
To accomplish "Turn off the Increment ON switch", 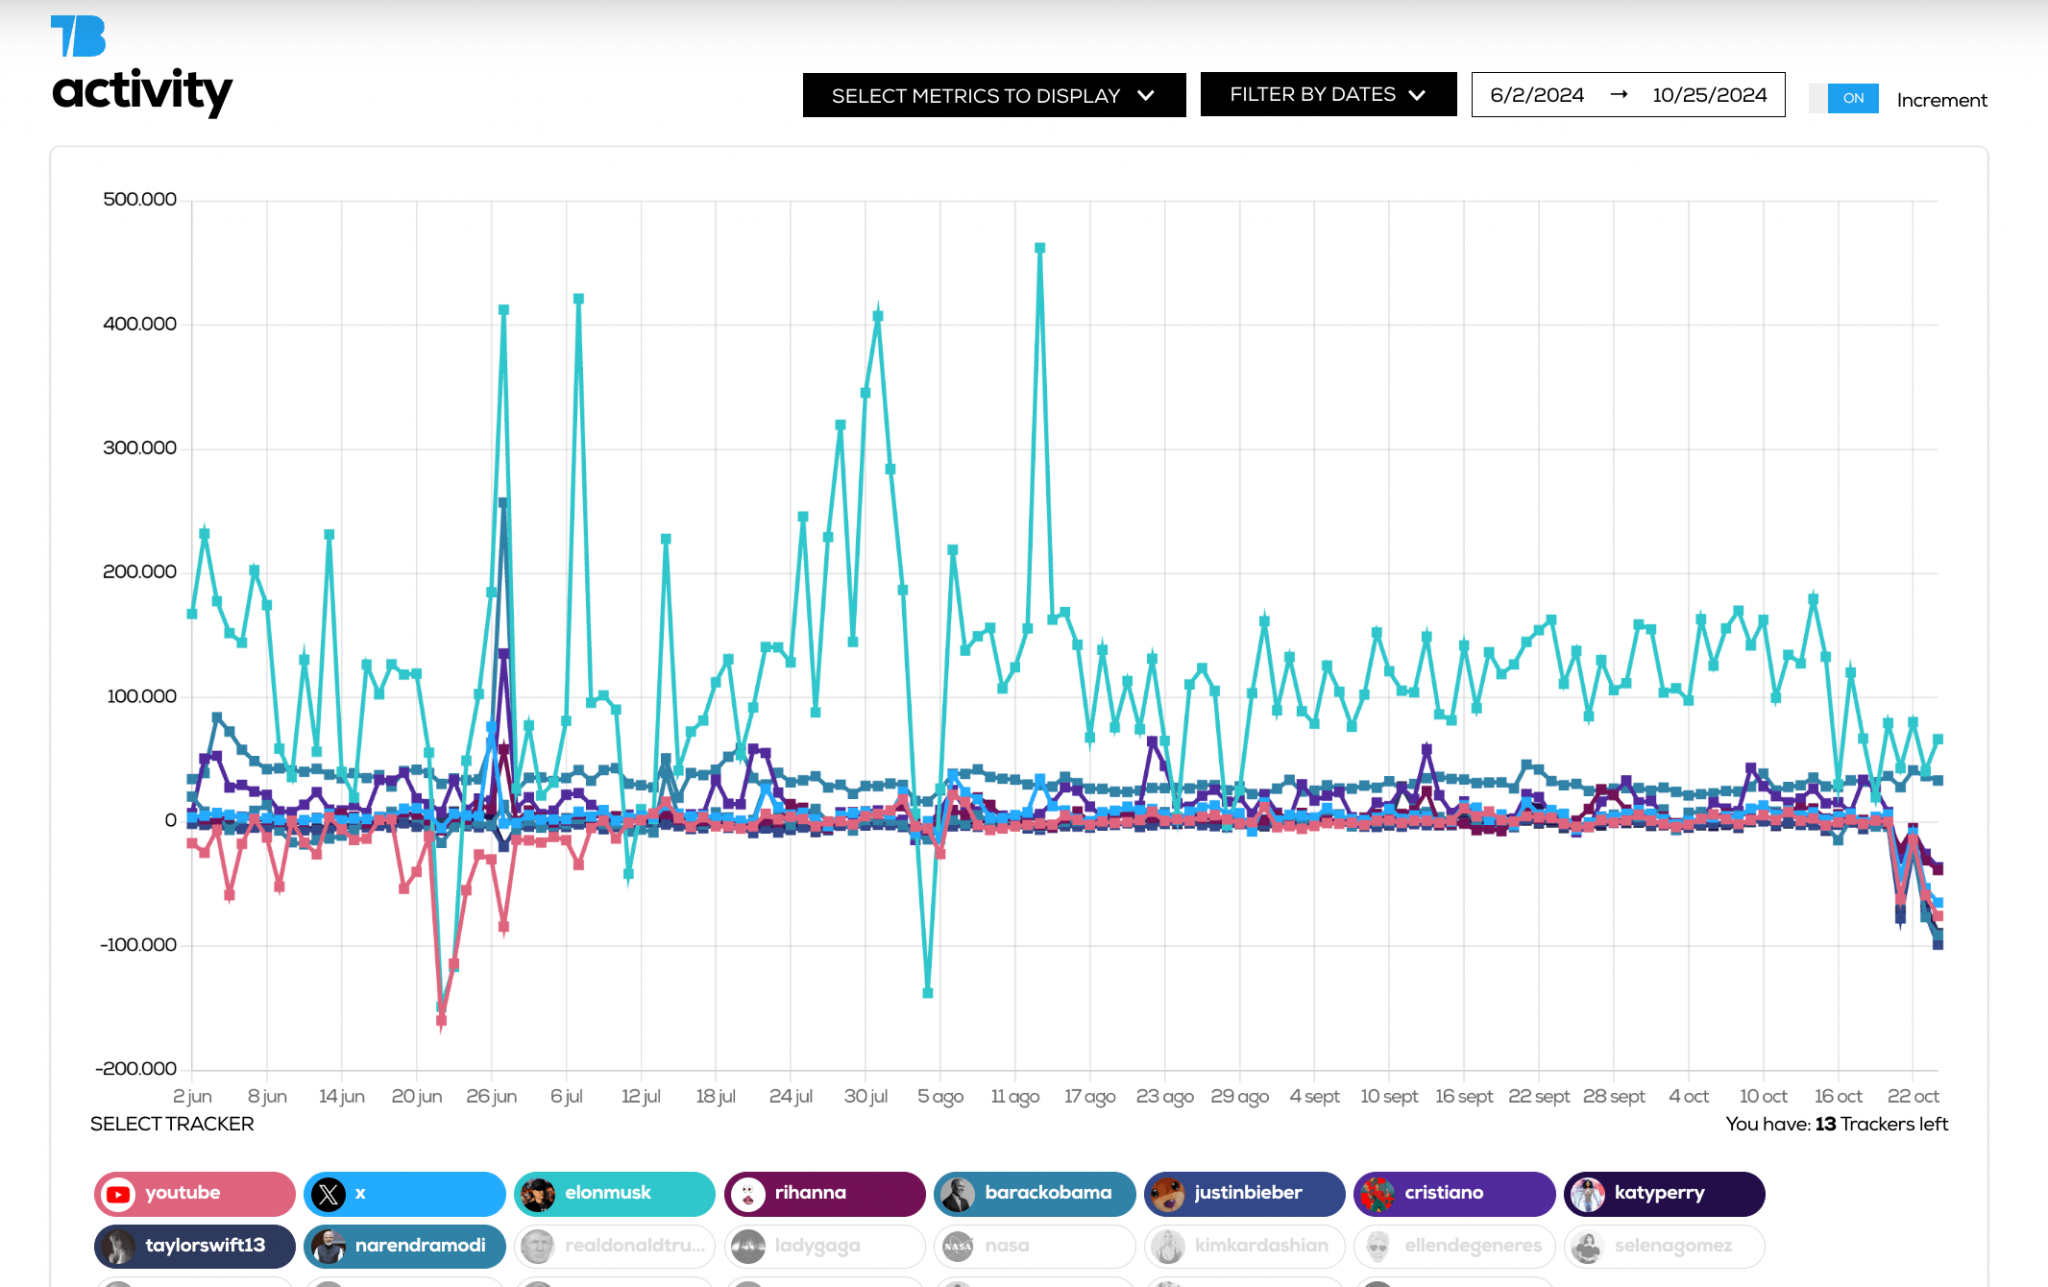I will point(1843,98).
